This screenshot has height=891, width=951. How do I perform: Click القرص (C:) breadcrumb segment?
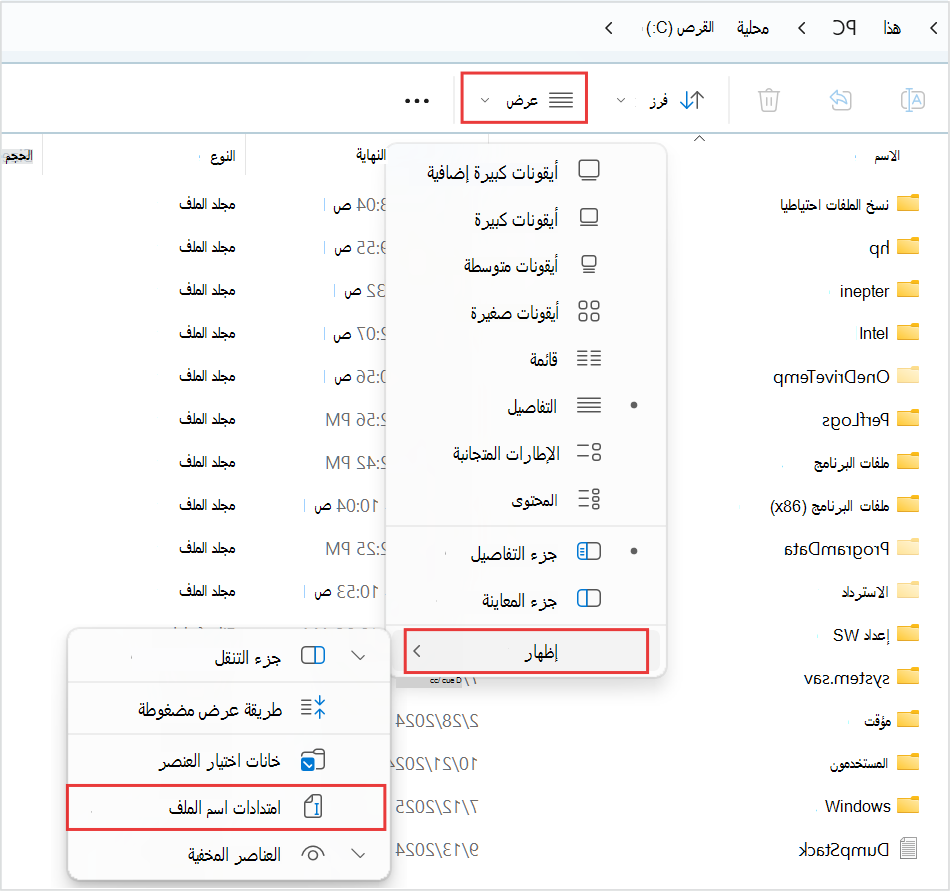680,28
